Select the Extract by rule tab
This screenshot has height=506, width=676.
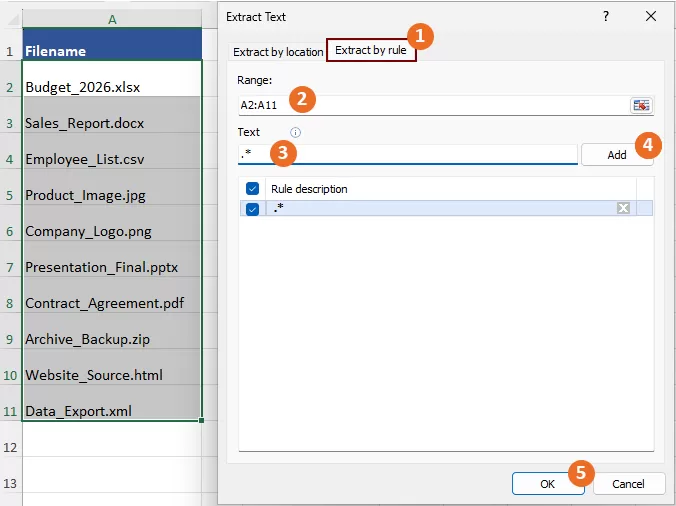pyautogui.click(x=371, y=50)
